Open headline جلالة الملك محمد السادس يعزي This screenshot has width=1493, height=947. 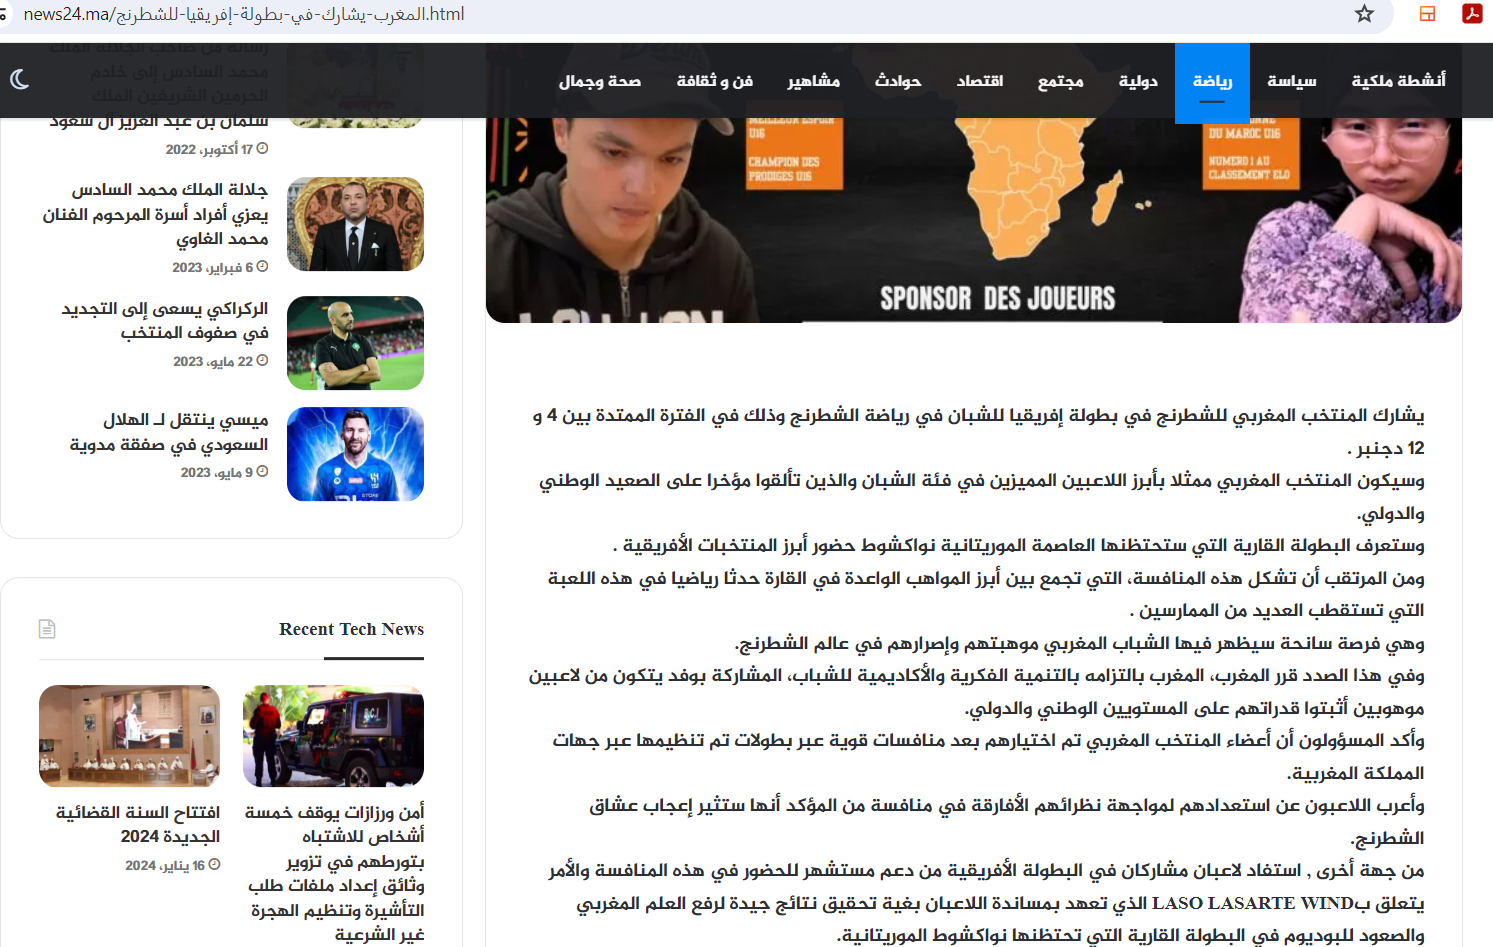[x=155, y=214]
